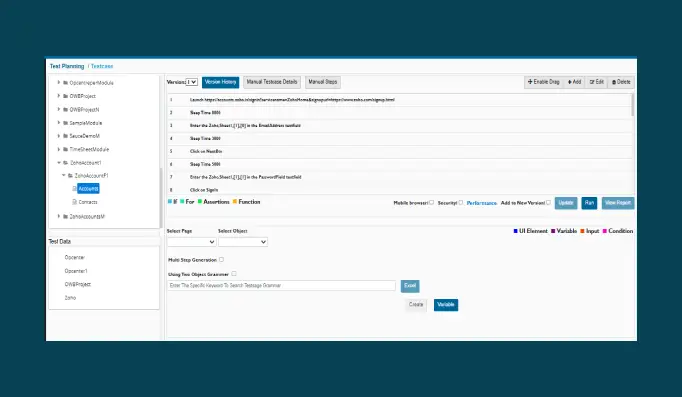682x397 pixels.
Task: Click the folder icon next to TimeSheetModule
Action: pyautogui.click(x=65, y=150)
